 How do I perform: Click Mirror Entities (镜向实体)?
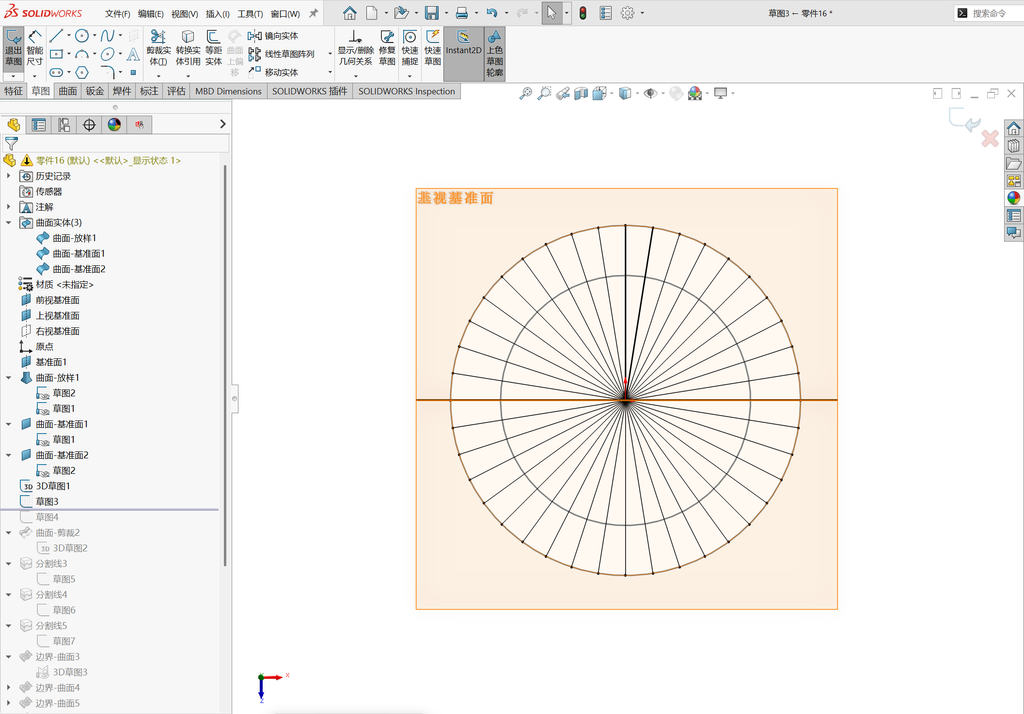(273, 36)
